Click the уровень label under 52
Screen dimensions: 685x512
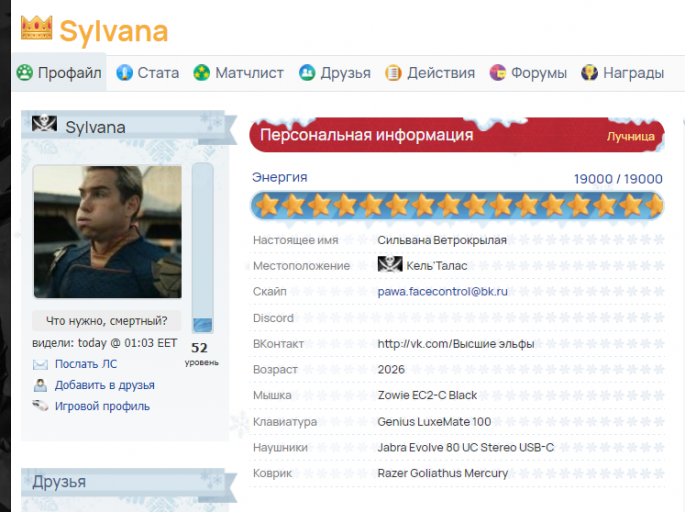pyautogui.click(x=201, y=363)
